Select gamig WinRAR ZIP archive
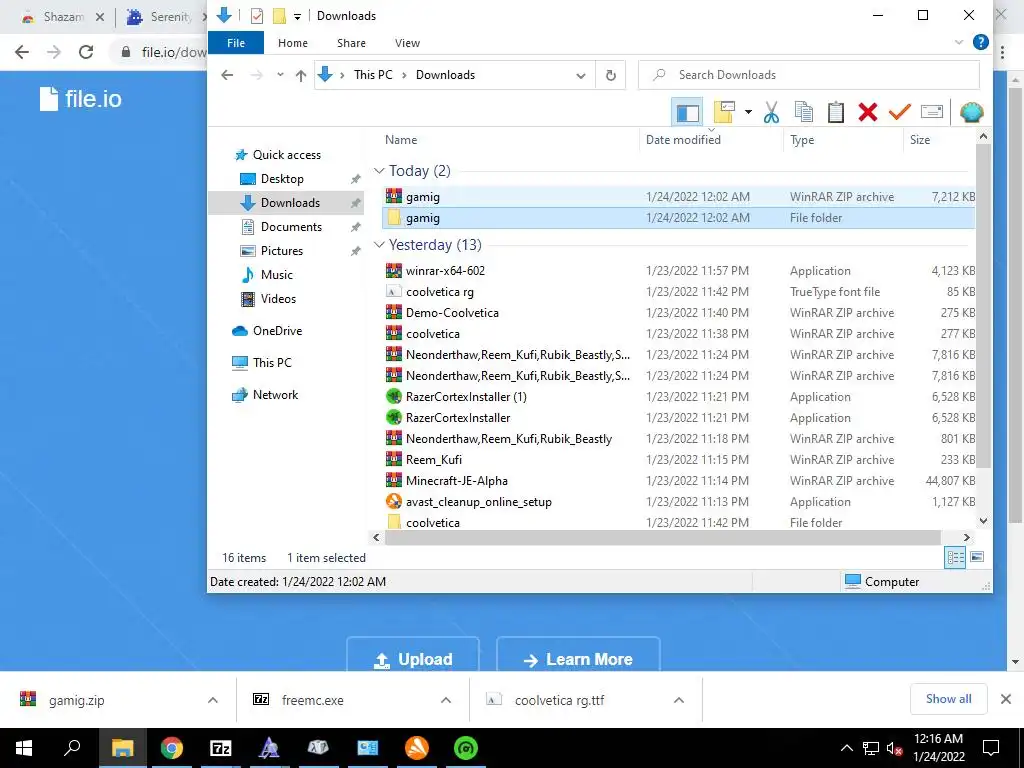This screenshot has width=1024, height=768. pos(678,197)
